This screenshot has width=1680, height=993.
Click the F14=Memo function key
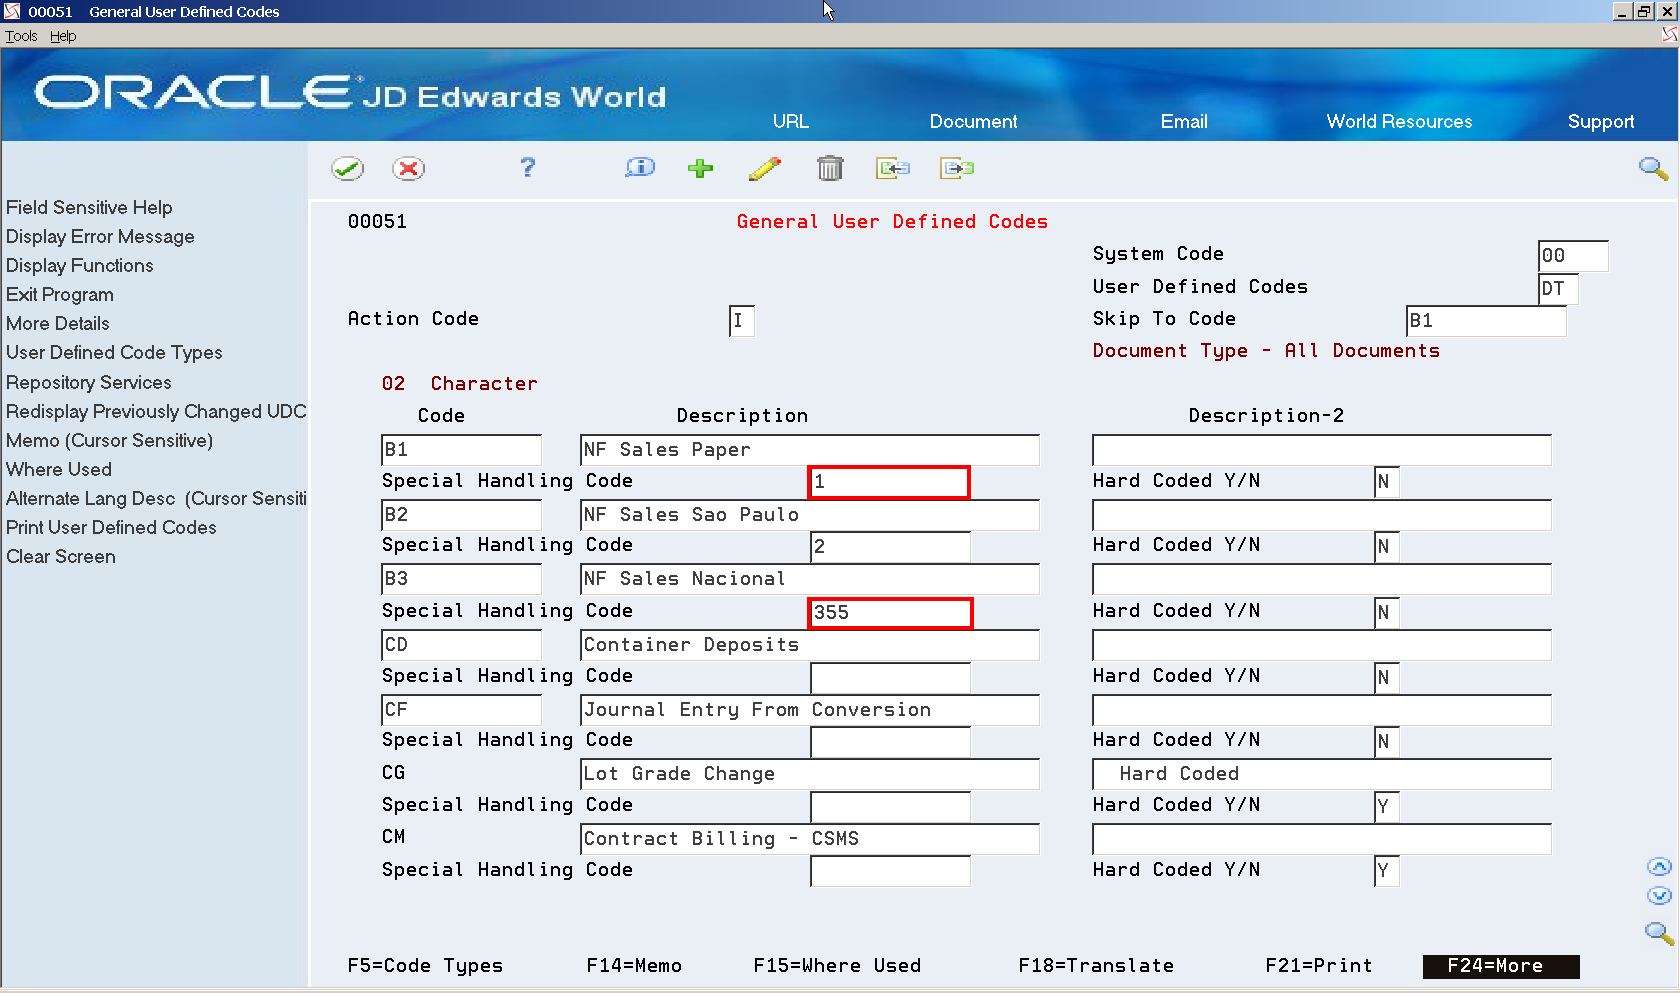(x=634, y=966)
